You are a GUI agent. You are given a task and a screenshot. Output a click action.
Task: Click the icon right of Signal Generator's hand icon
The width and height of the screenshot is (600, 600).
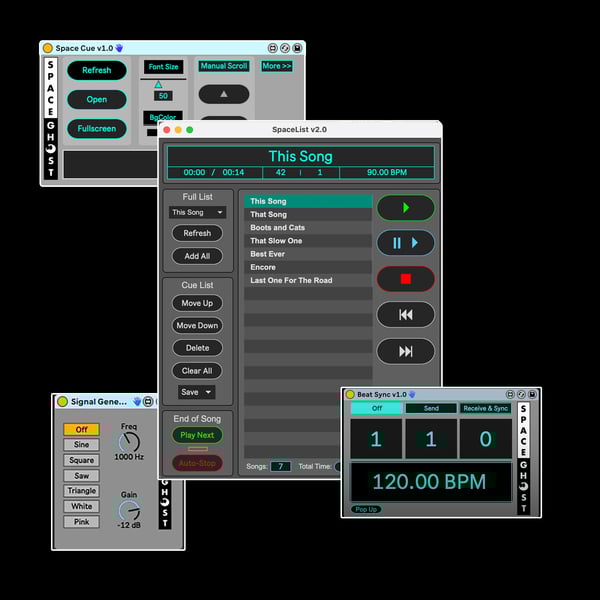point(148,401)
